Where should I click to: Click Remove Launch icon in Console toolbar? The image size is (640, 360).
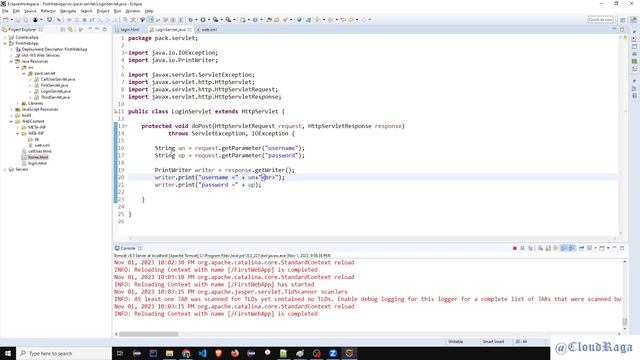coord(522,248)
